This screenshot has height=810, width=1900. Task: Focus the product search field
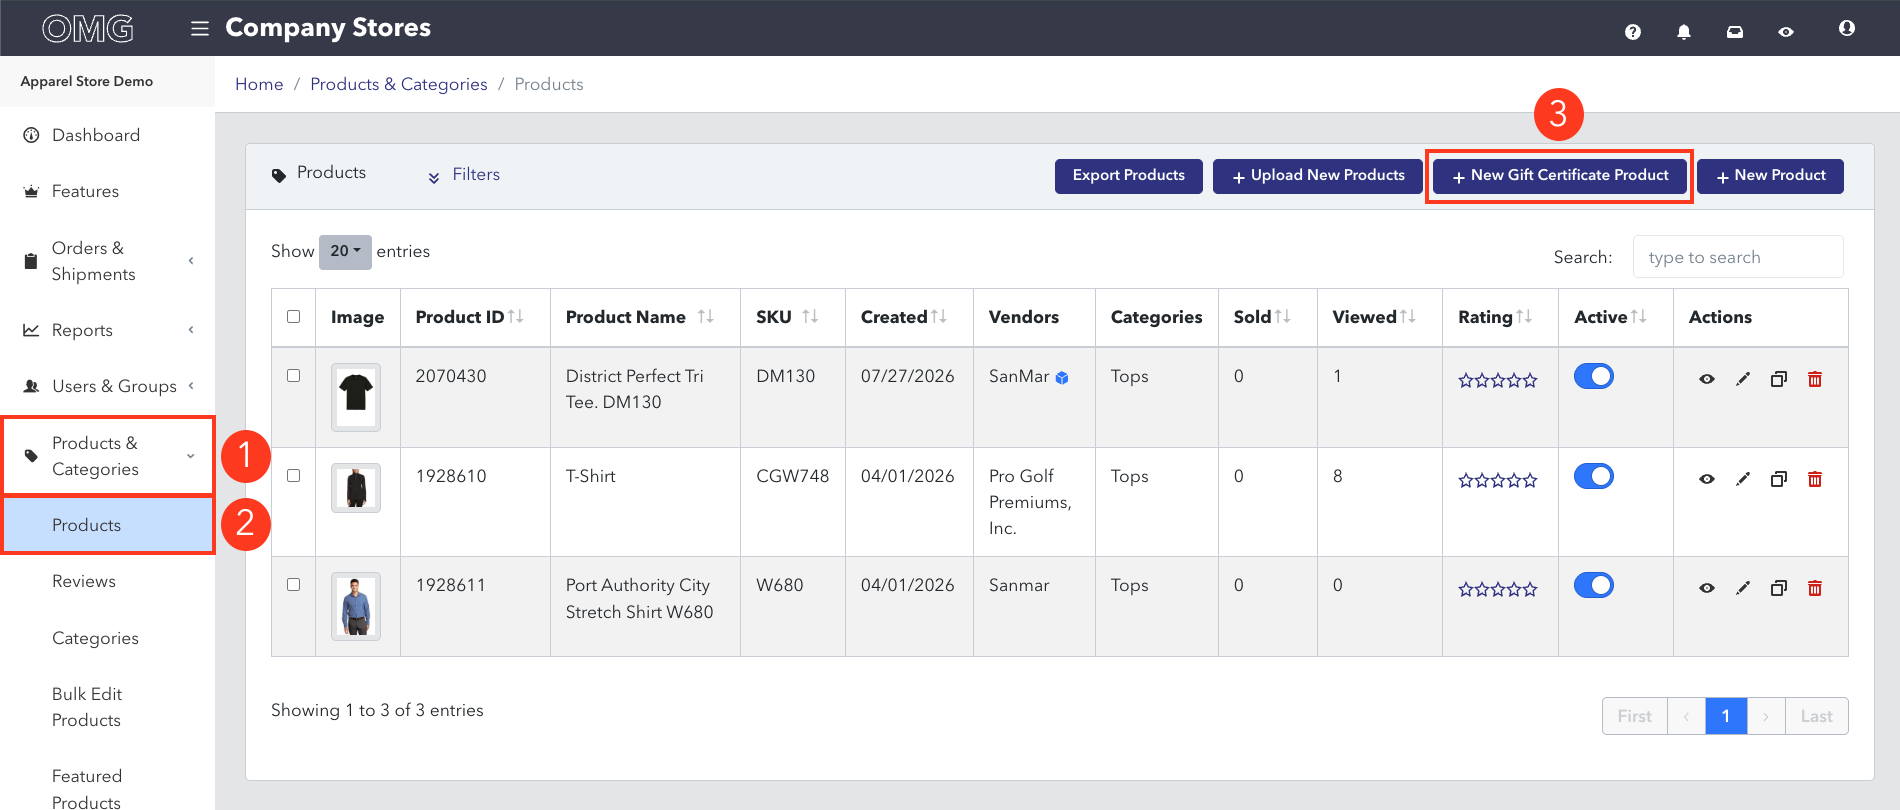1738,257
